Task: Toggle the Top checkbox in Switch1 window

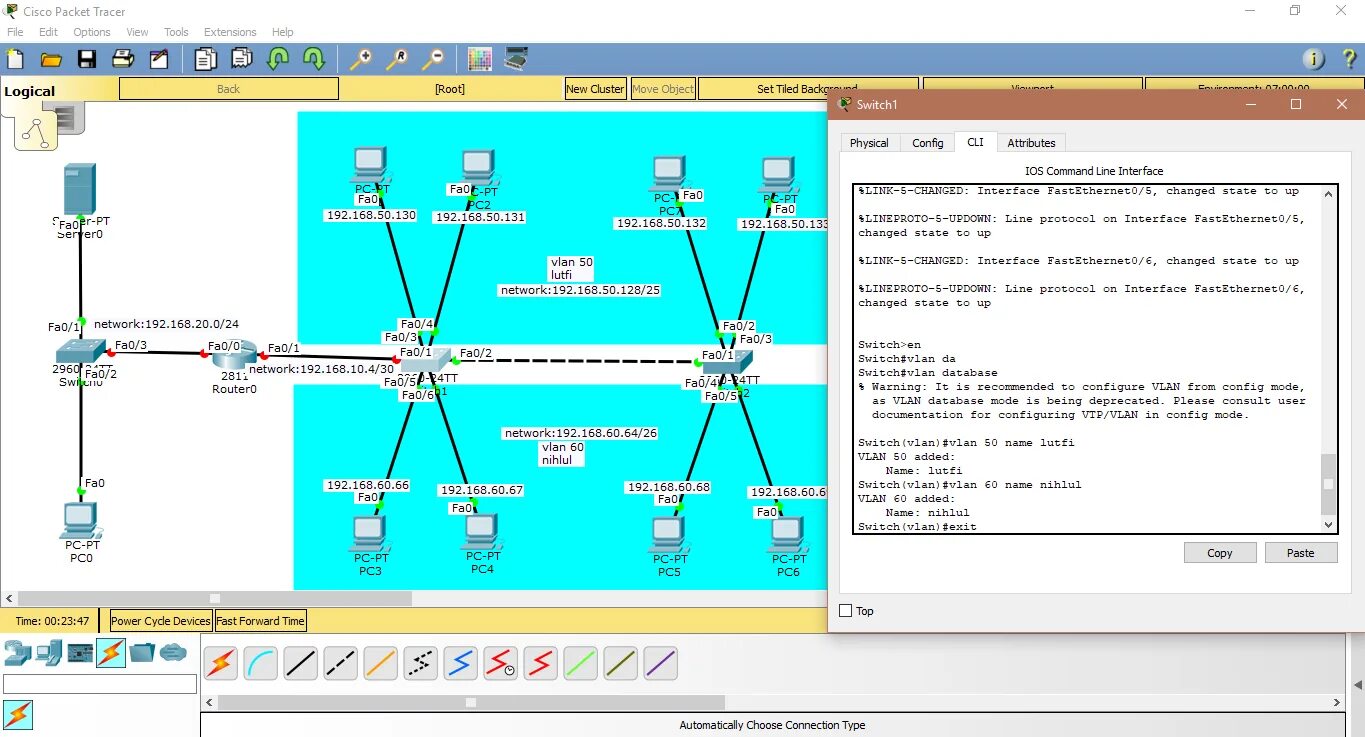Action: 846,611
